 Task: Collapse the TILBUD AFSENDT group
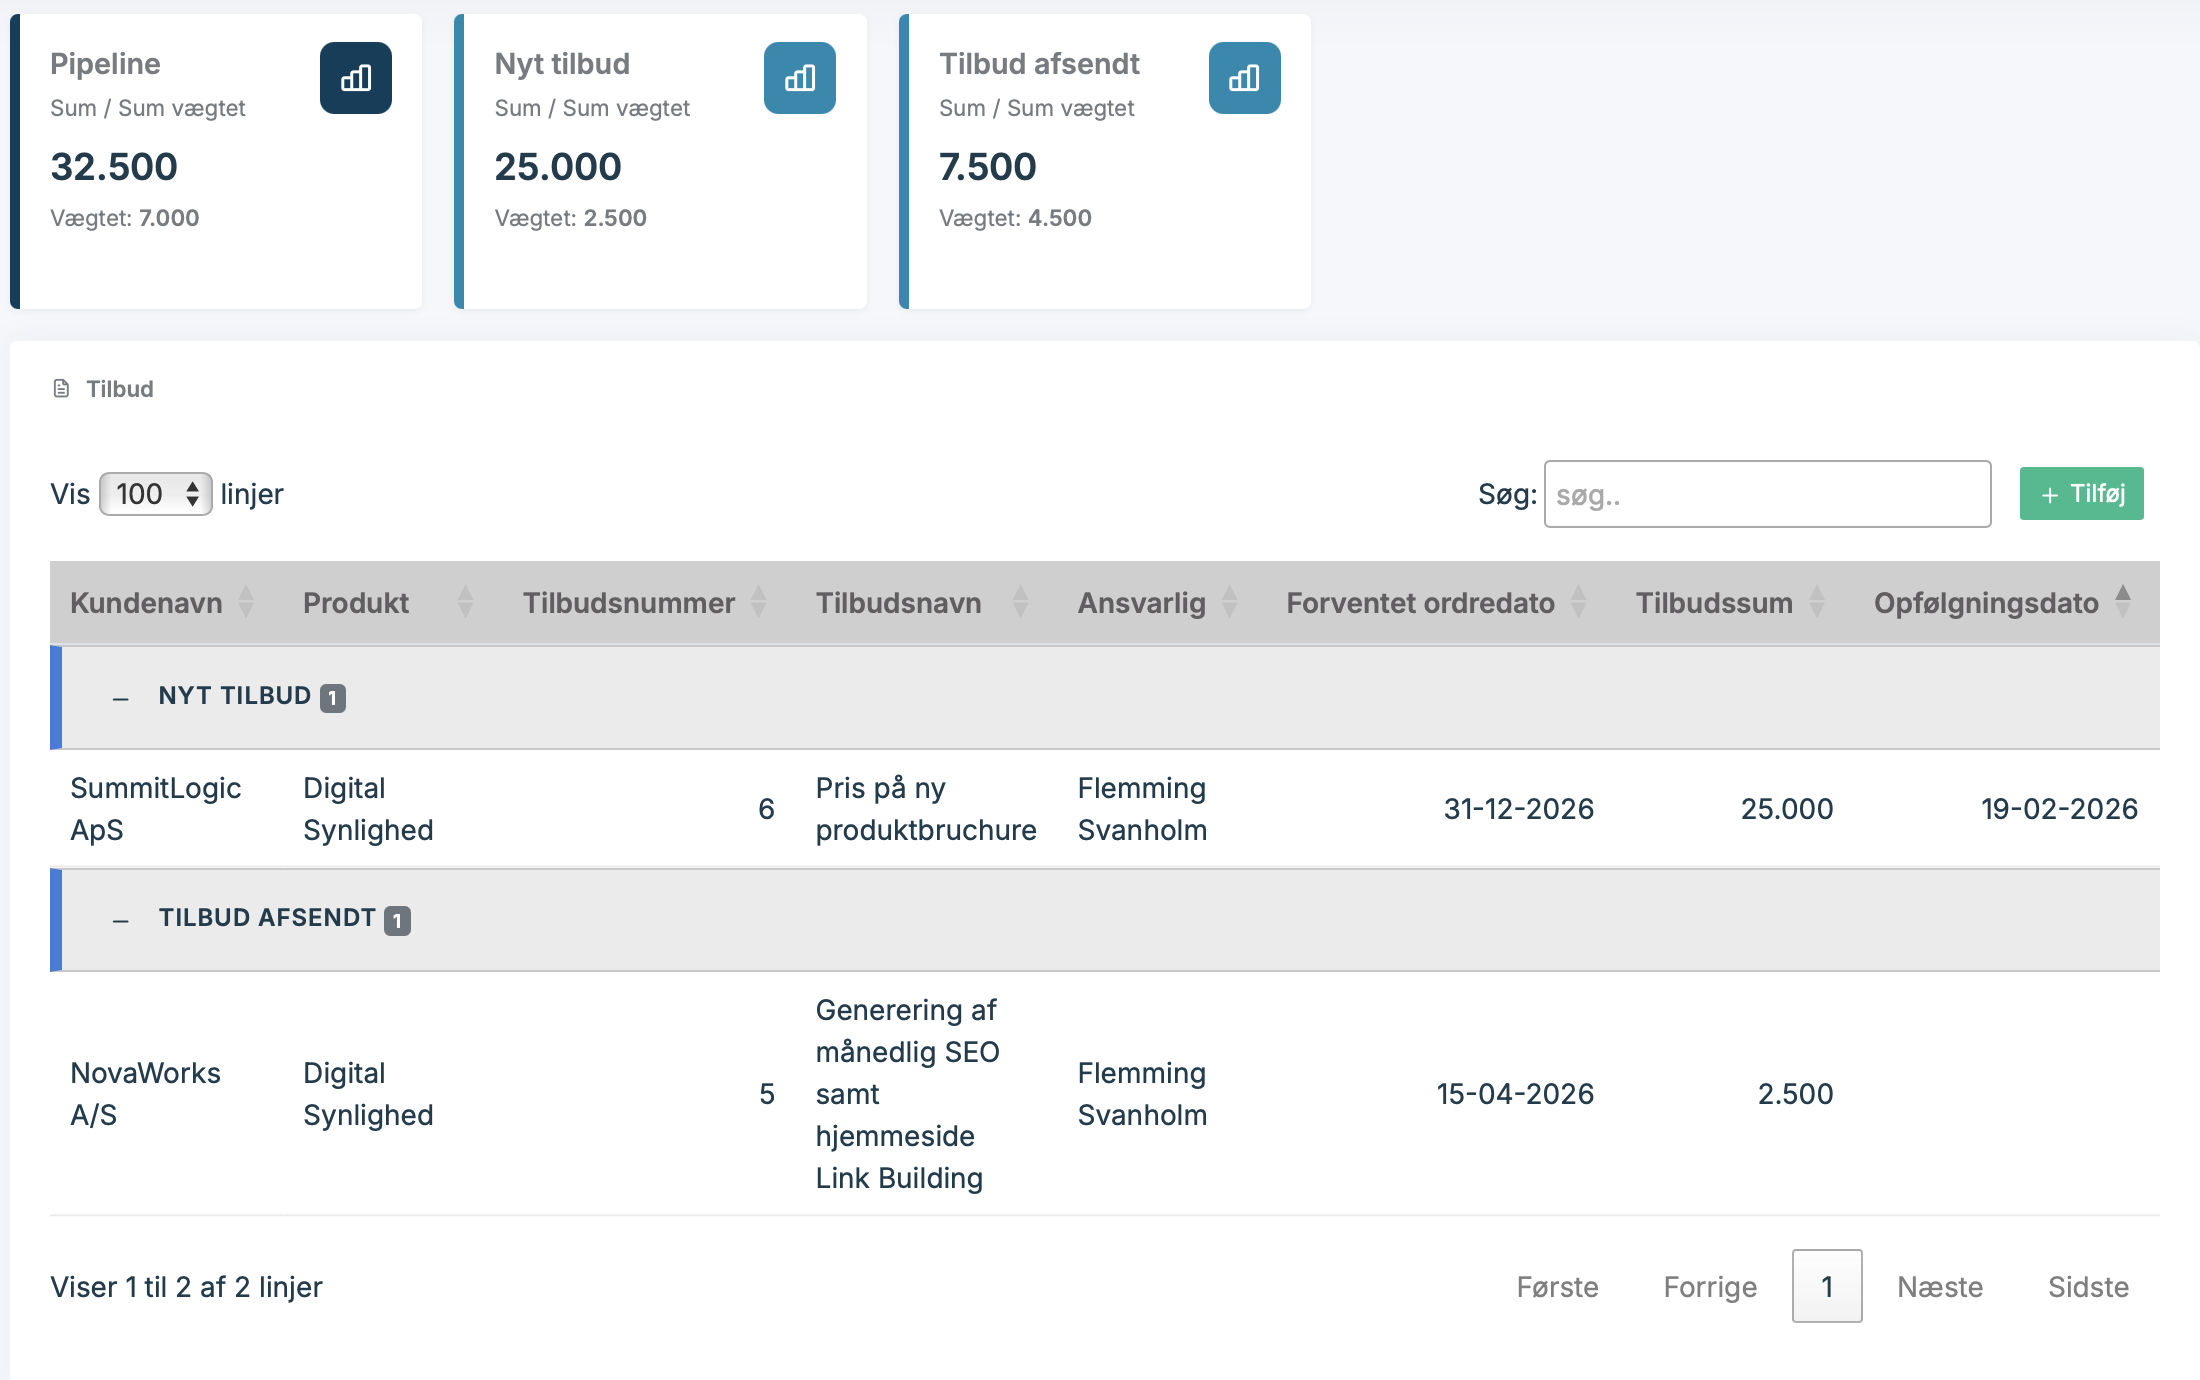click(121, 920)
